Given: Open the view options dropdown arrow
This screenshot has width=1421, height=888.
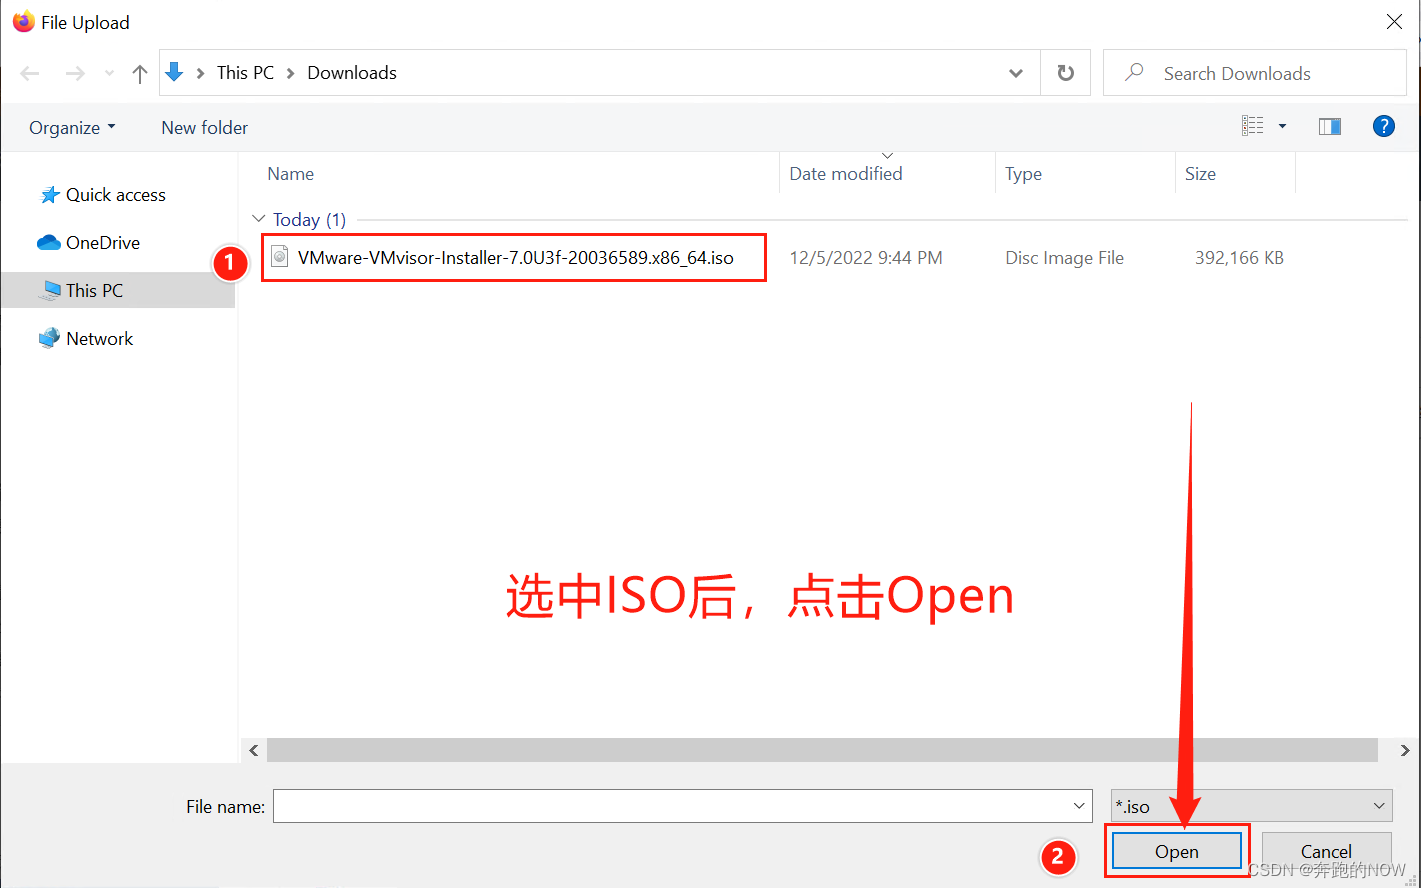Looking at the screenshot, I should [1282, 126].
